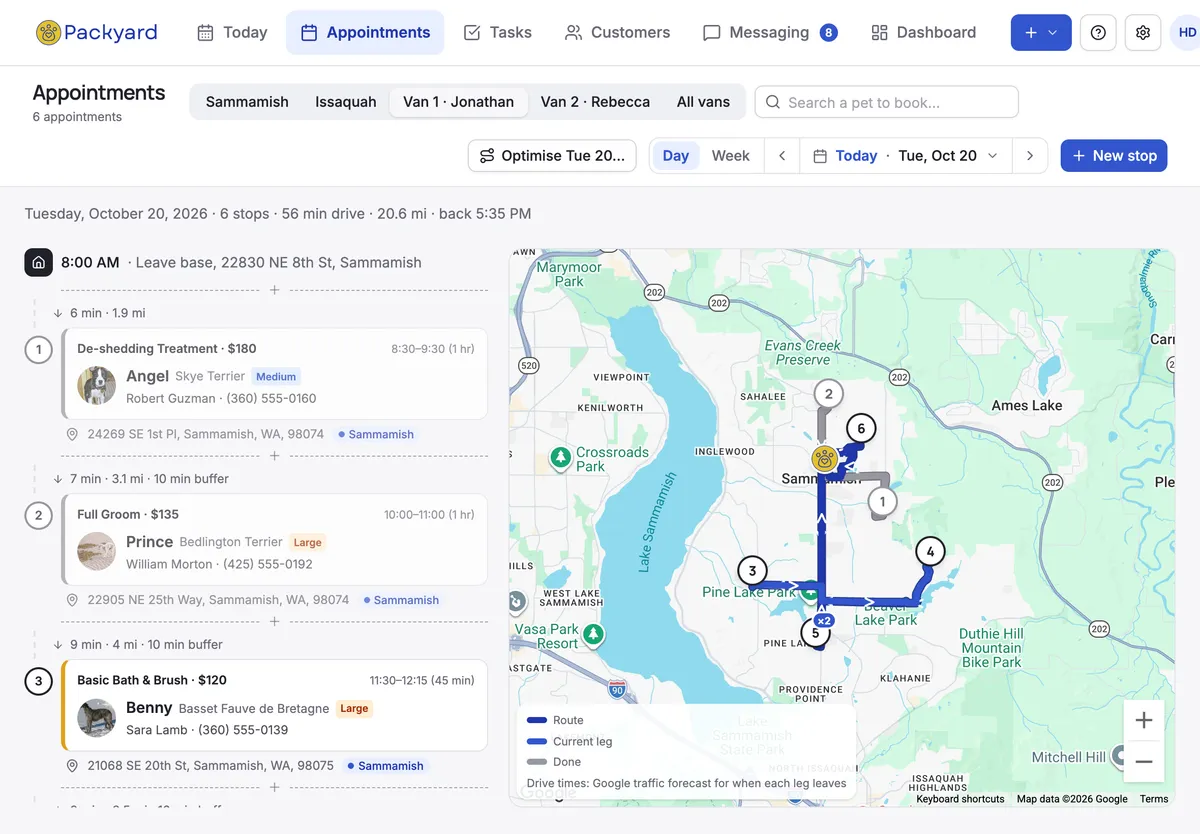Image resolution: width=1200 pixels, height=834 pixels.
Task: Click map marker 3
Action: coord(752,571)
